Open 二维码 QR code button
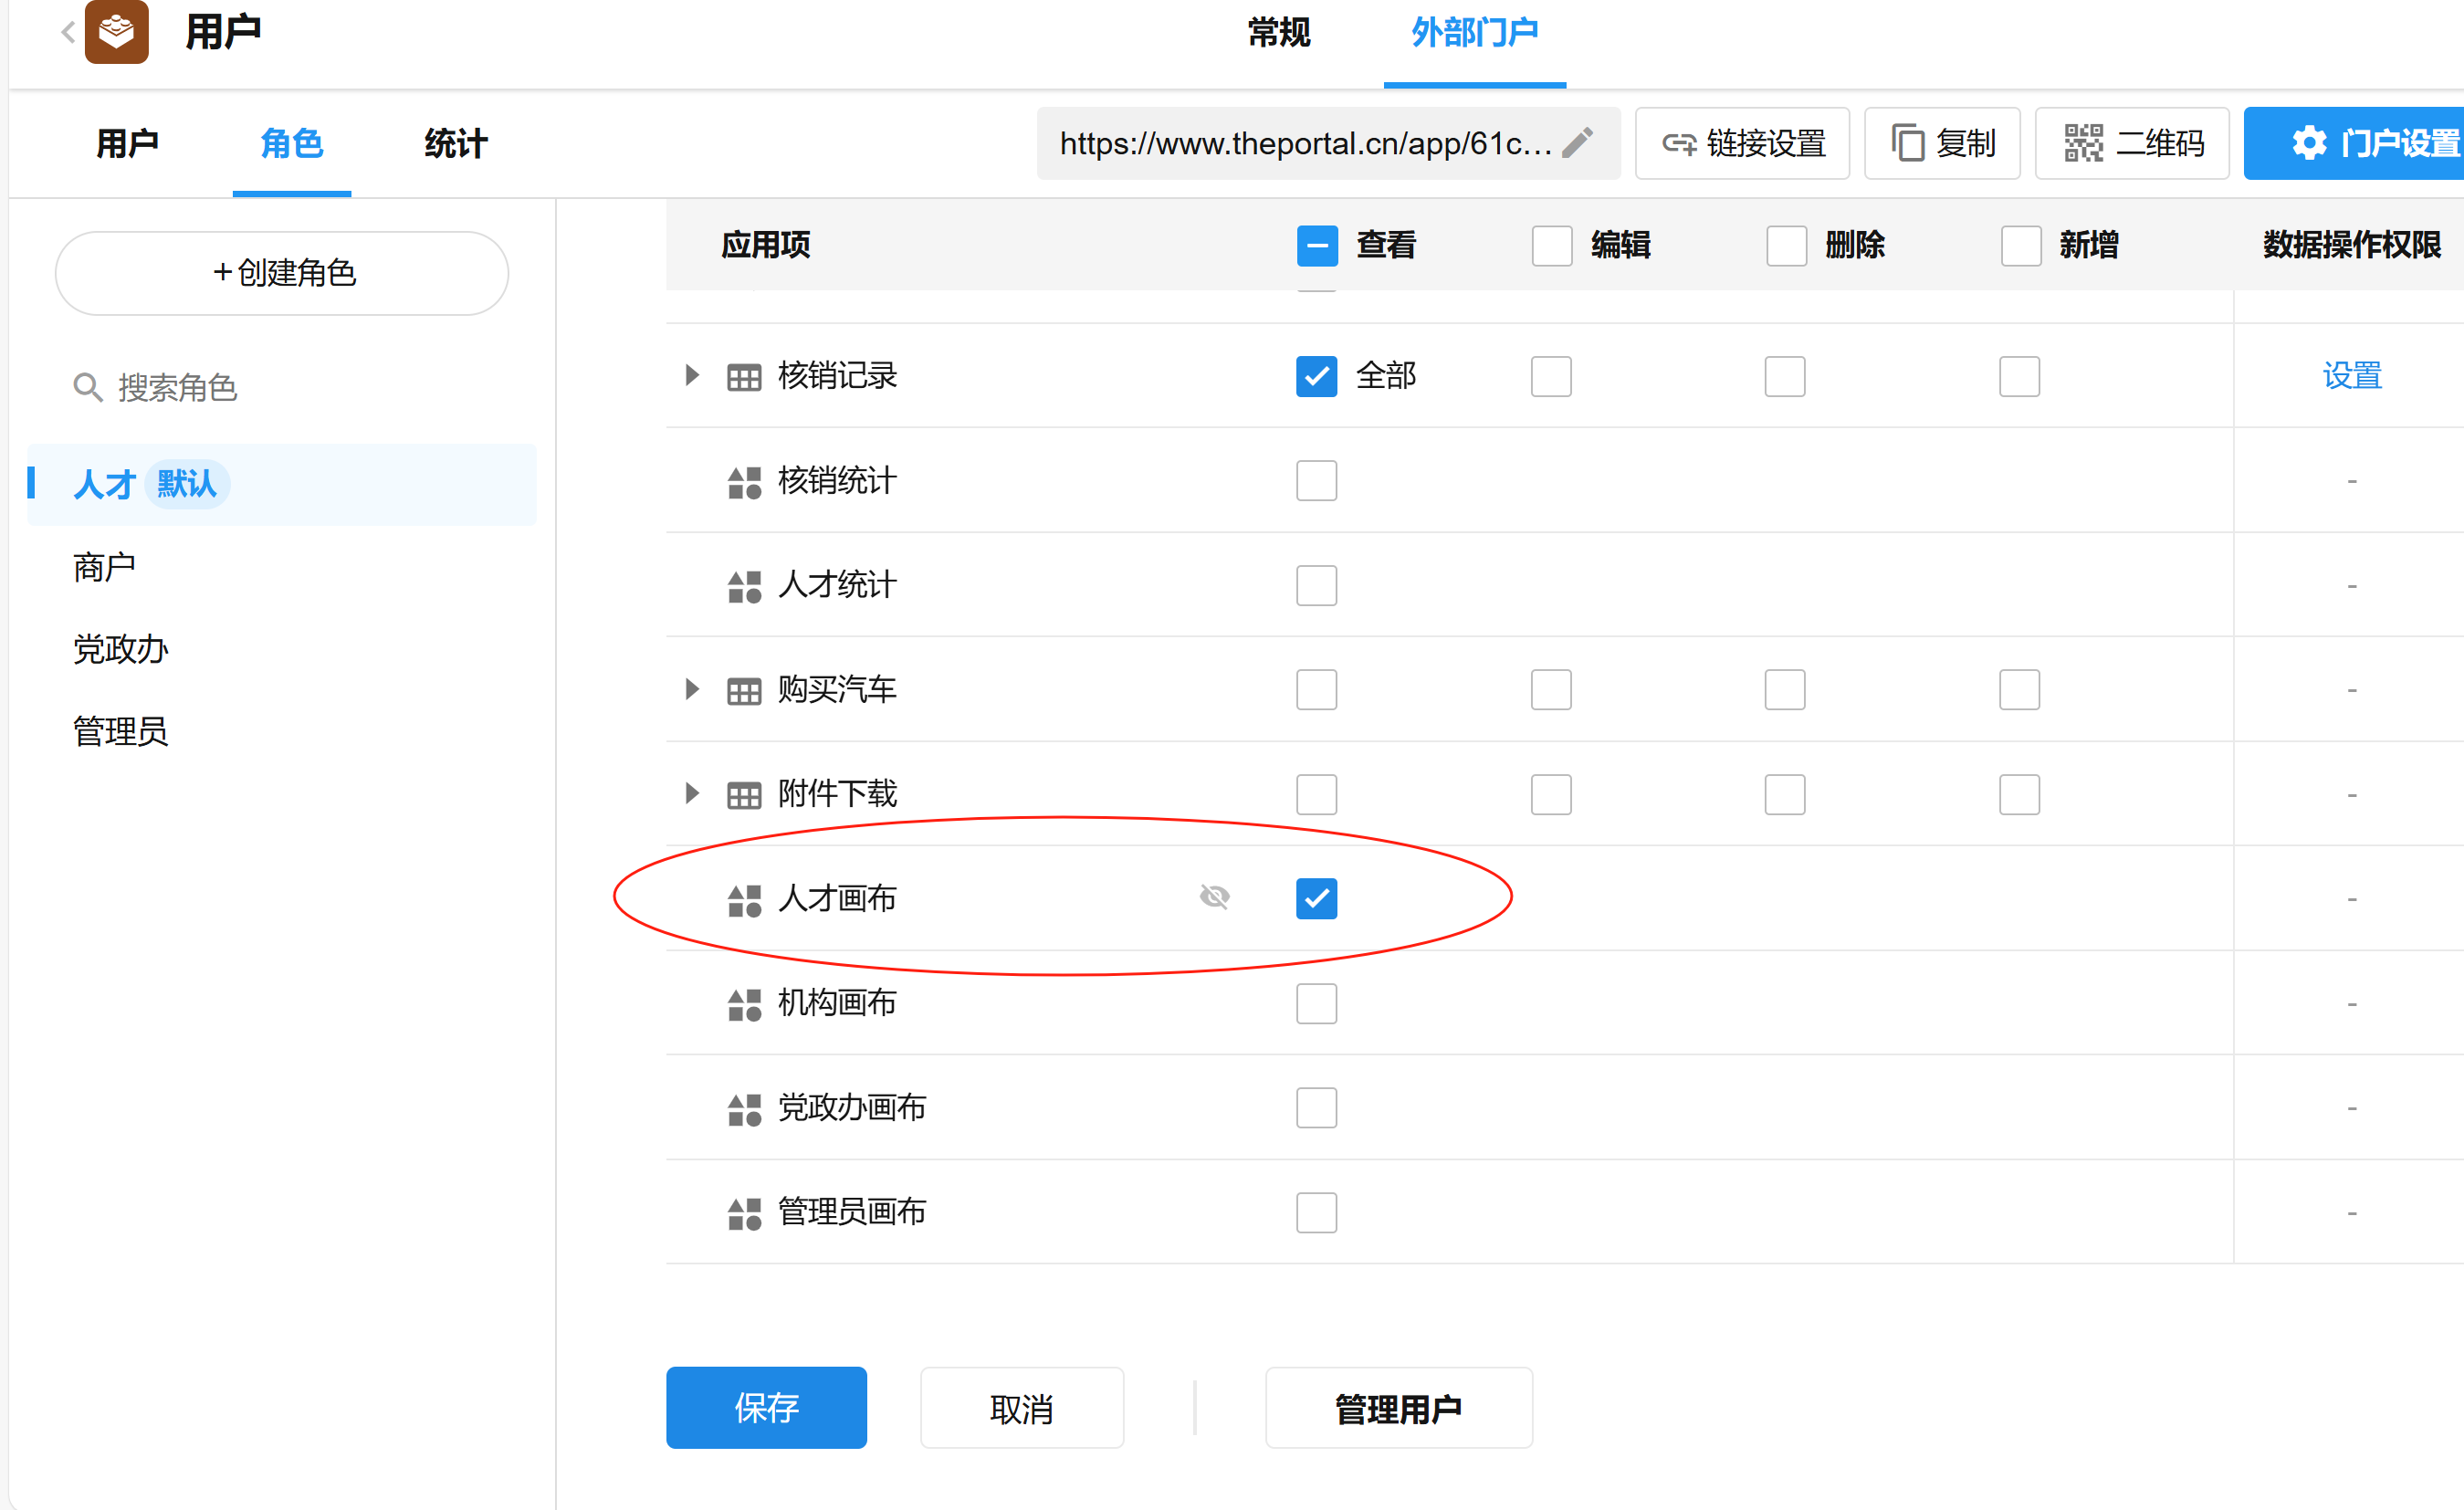 2133,143
